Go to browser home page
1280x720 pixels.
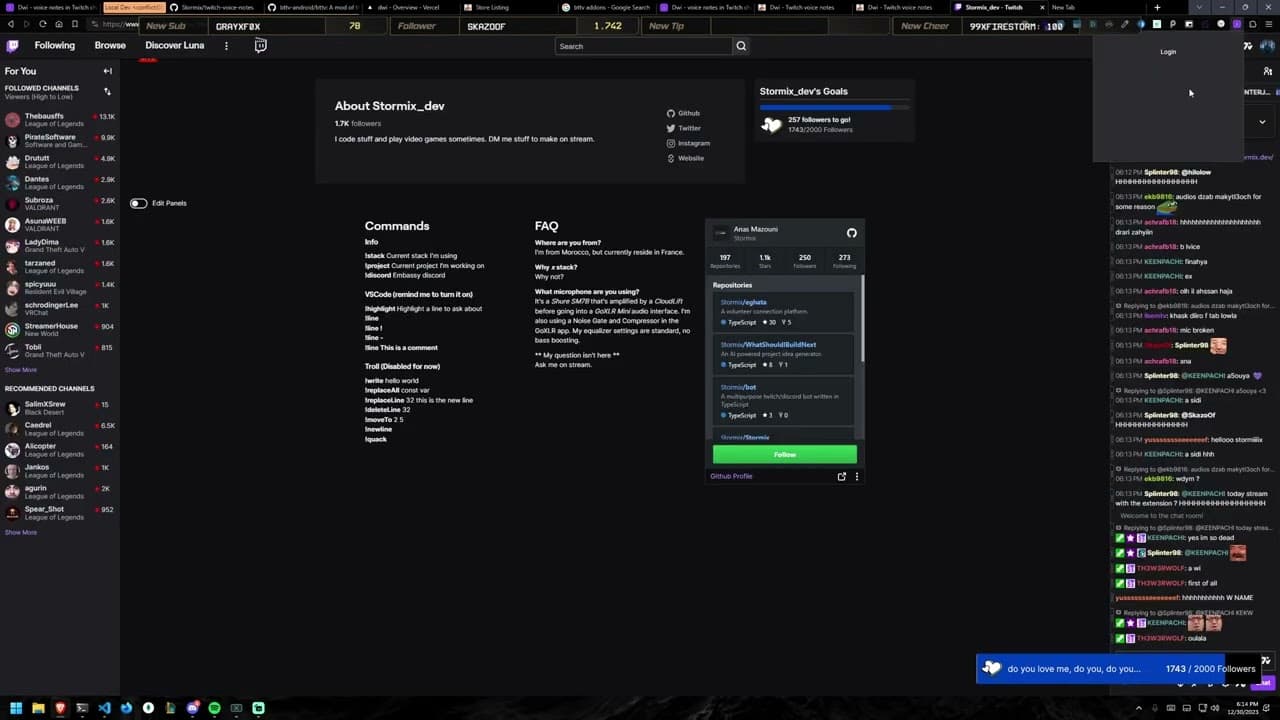coord(58,24)
